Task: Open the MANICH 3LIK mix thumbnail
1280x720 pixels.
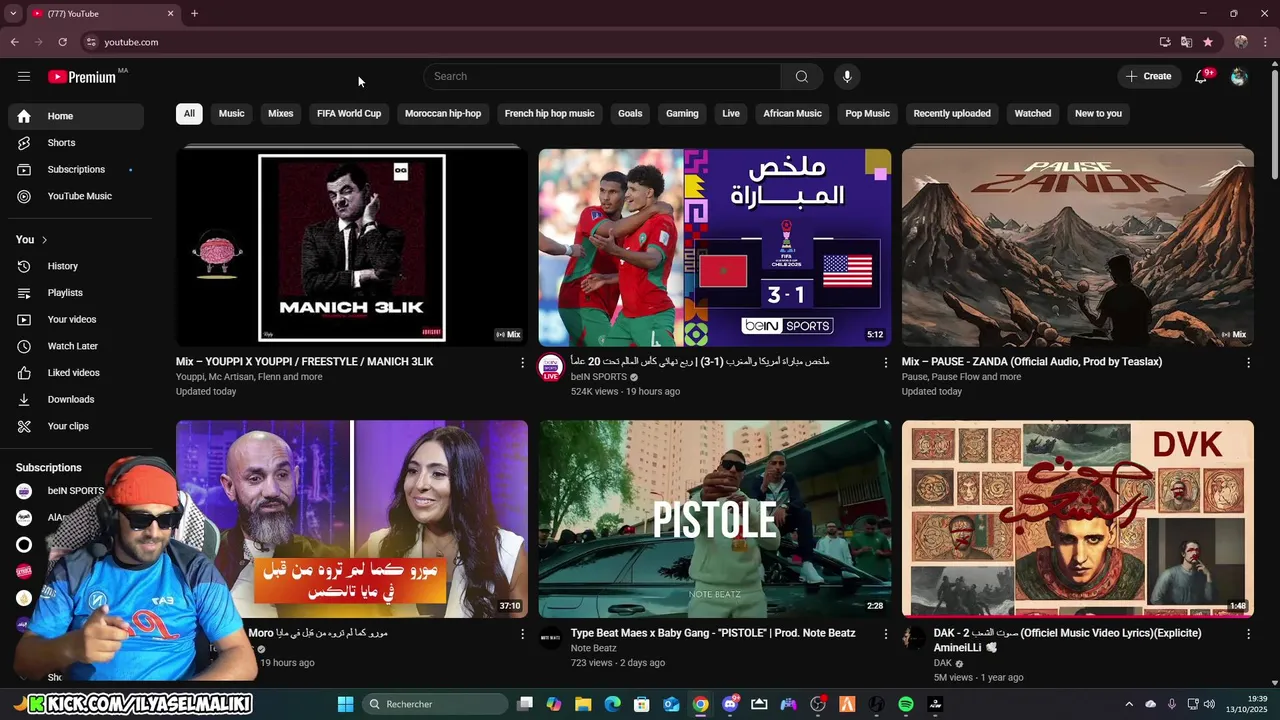Action: [x=352, y=247]
